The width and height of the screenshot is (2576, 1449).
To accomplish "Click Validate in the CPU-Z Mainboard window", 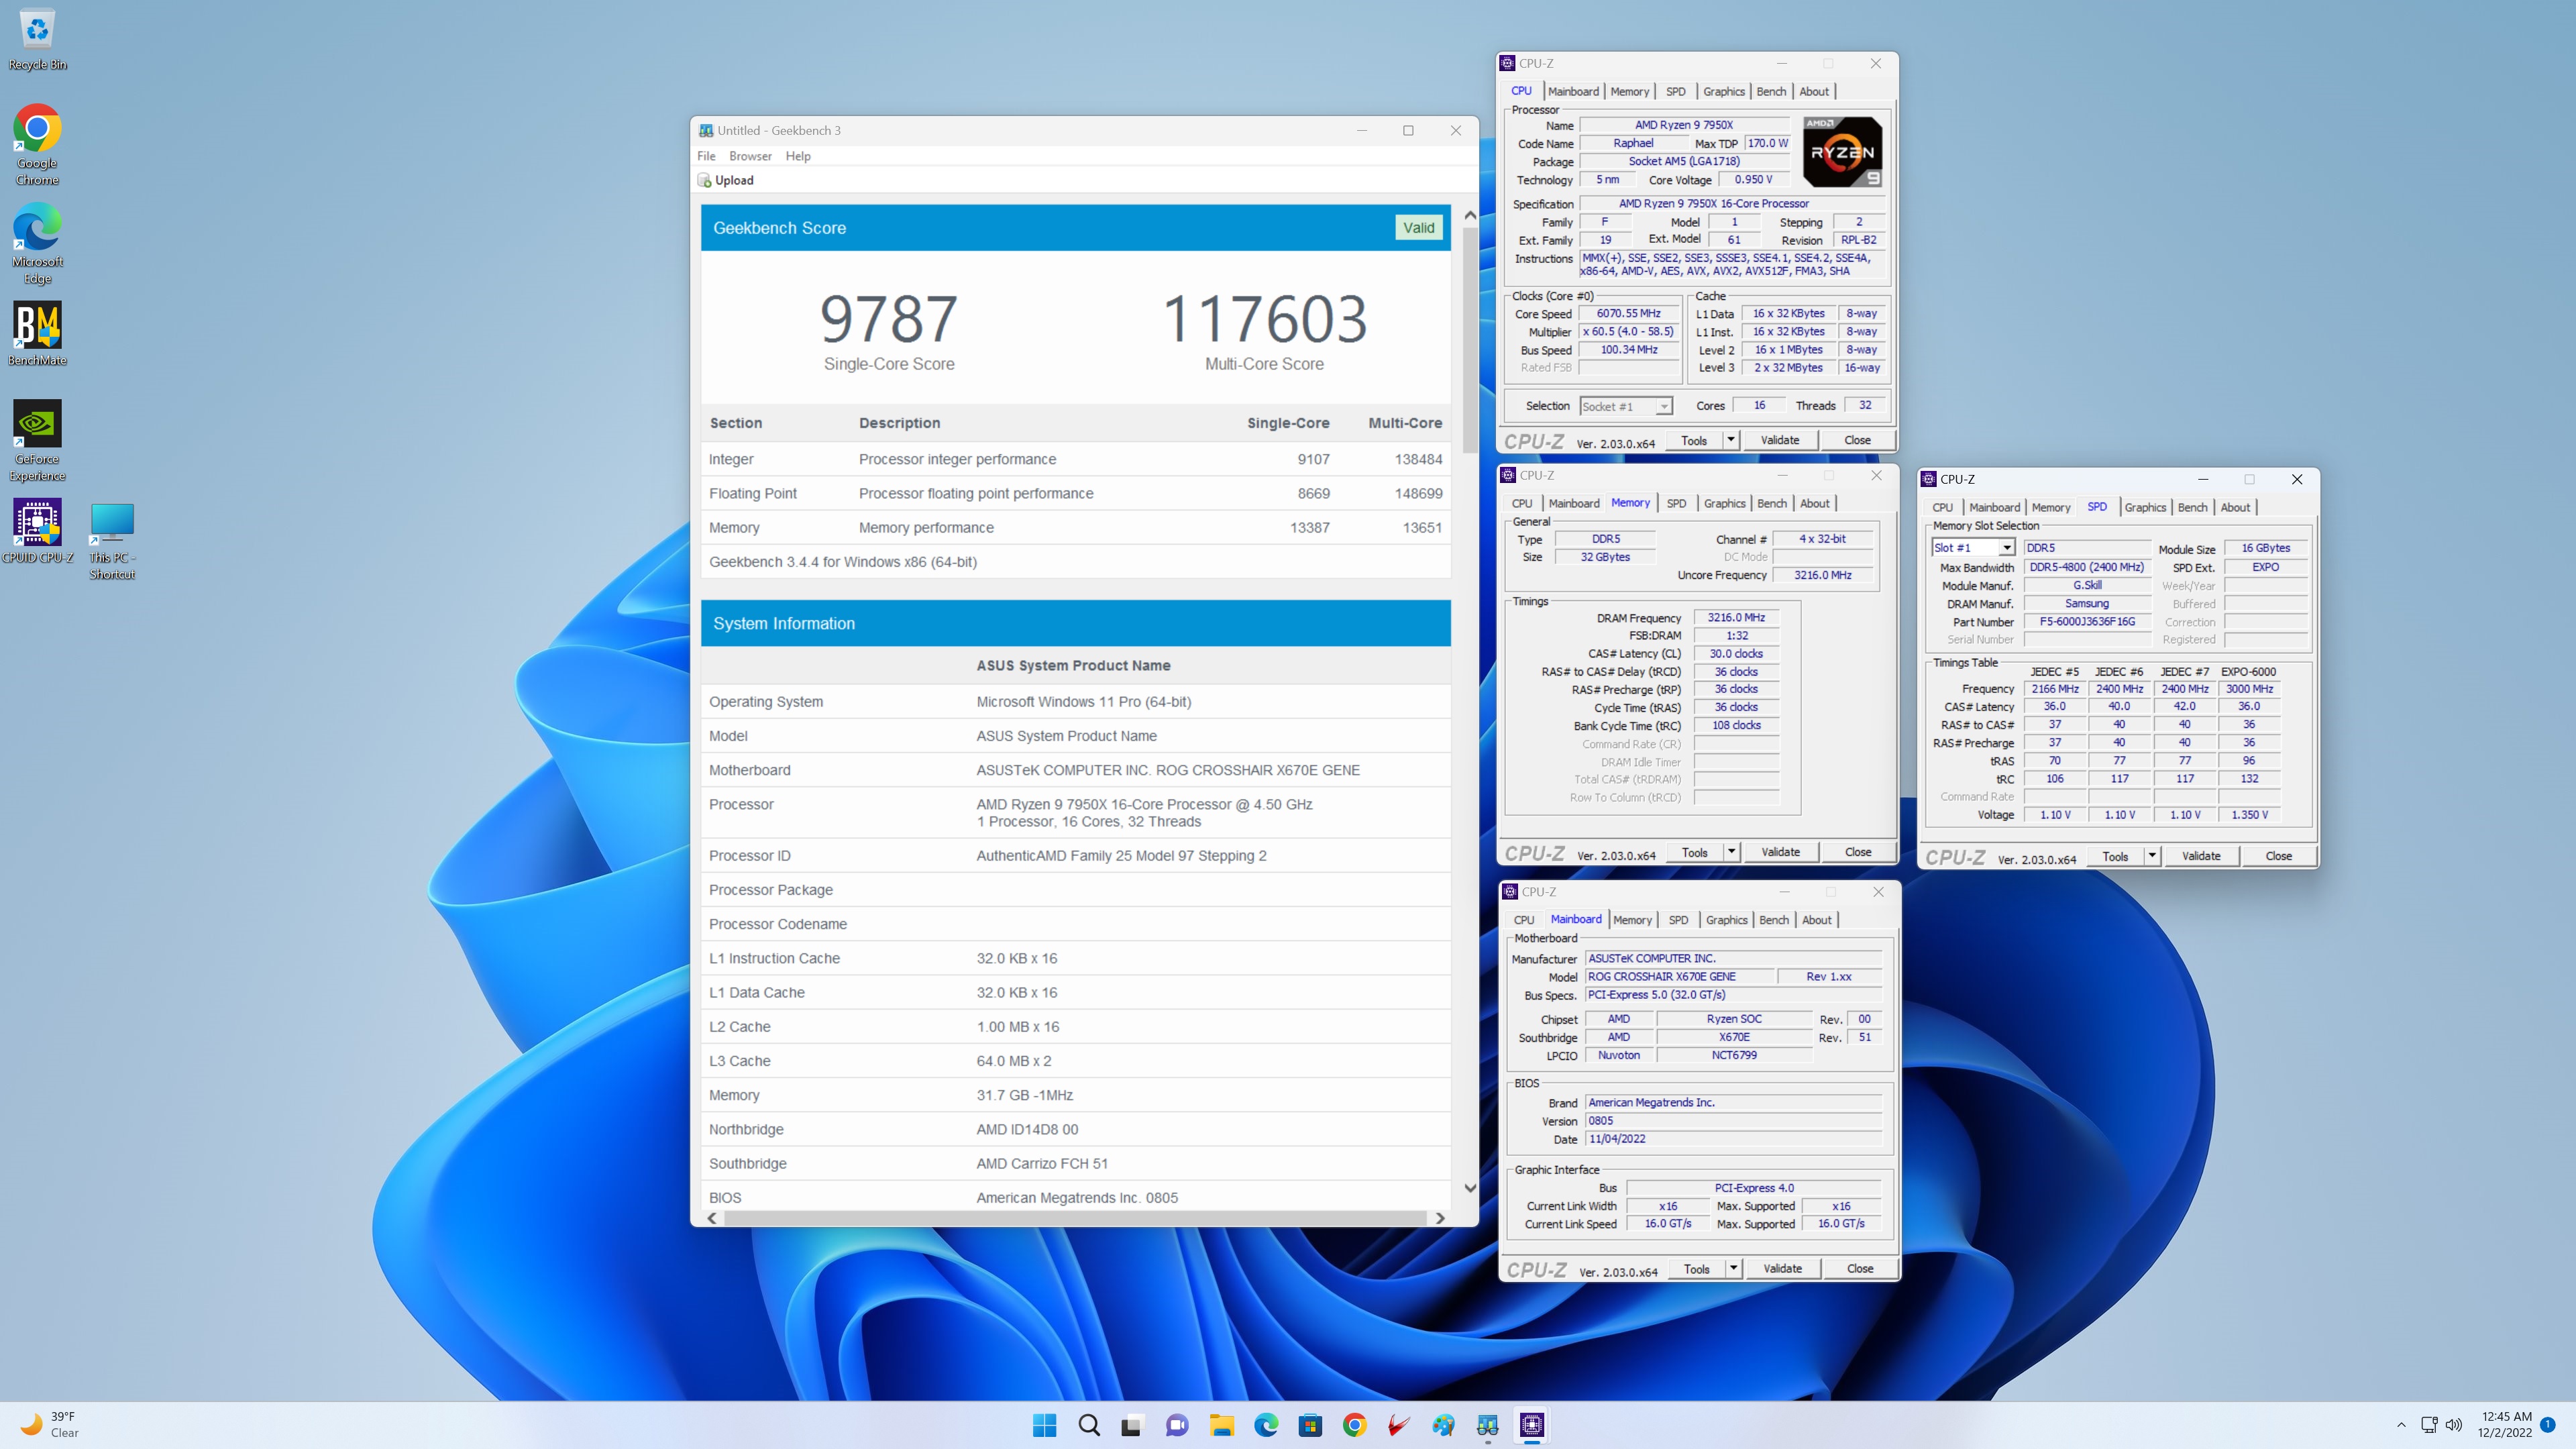I will (x=1782, y=1268).
